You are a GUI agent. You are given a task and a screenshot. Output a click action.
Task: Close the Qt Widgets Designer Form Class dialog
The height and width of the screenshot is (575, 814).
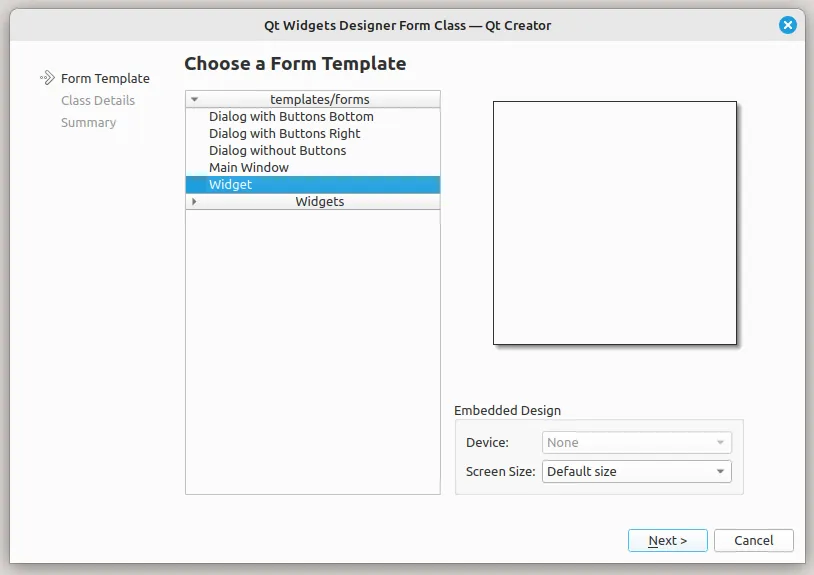click(x=787, y=25)
